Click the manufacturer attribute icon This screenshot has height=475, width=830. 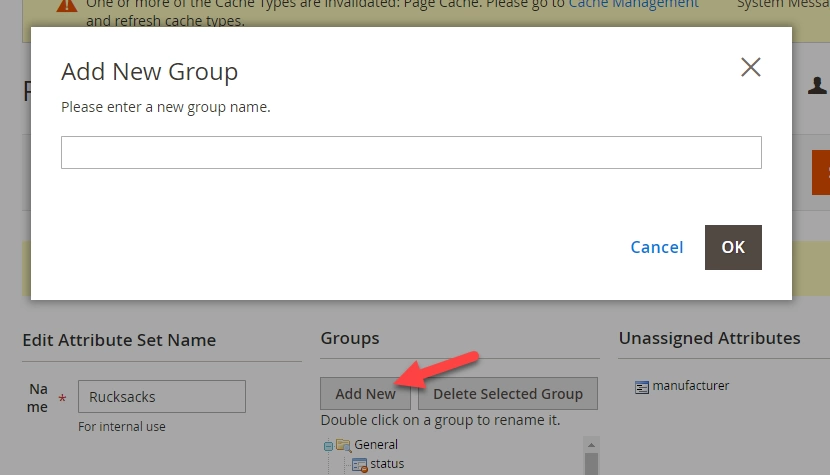pos(642,388)
